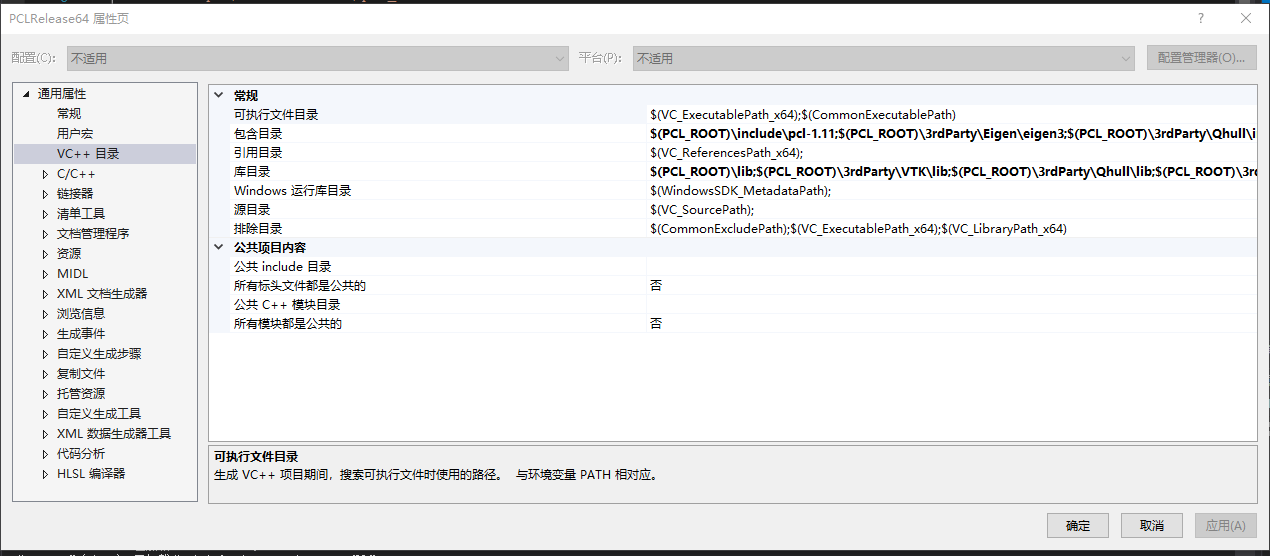Expand the 生成事件 node arrow
Viewport: 1270px width, 556px height.
coord(45,334)
